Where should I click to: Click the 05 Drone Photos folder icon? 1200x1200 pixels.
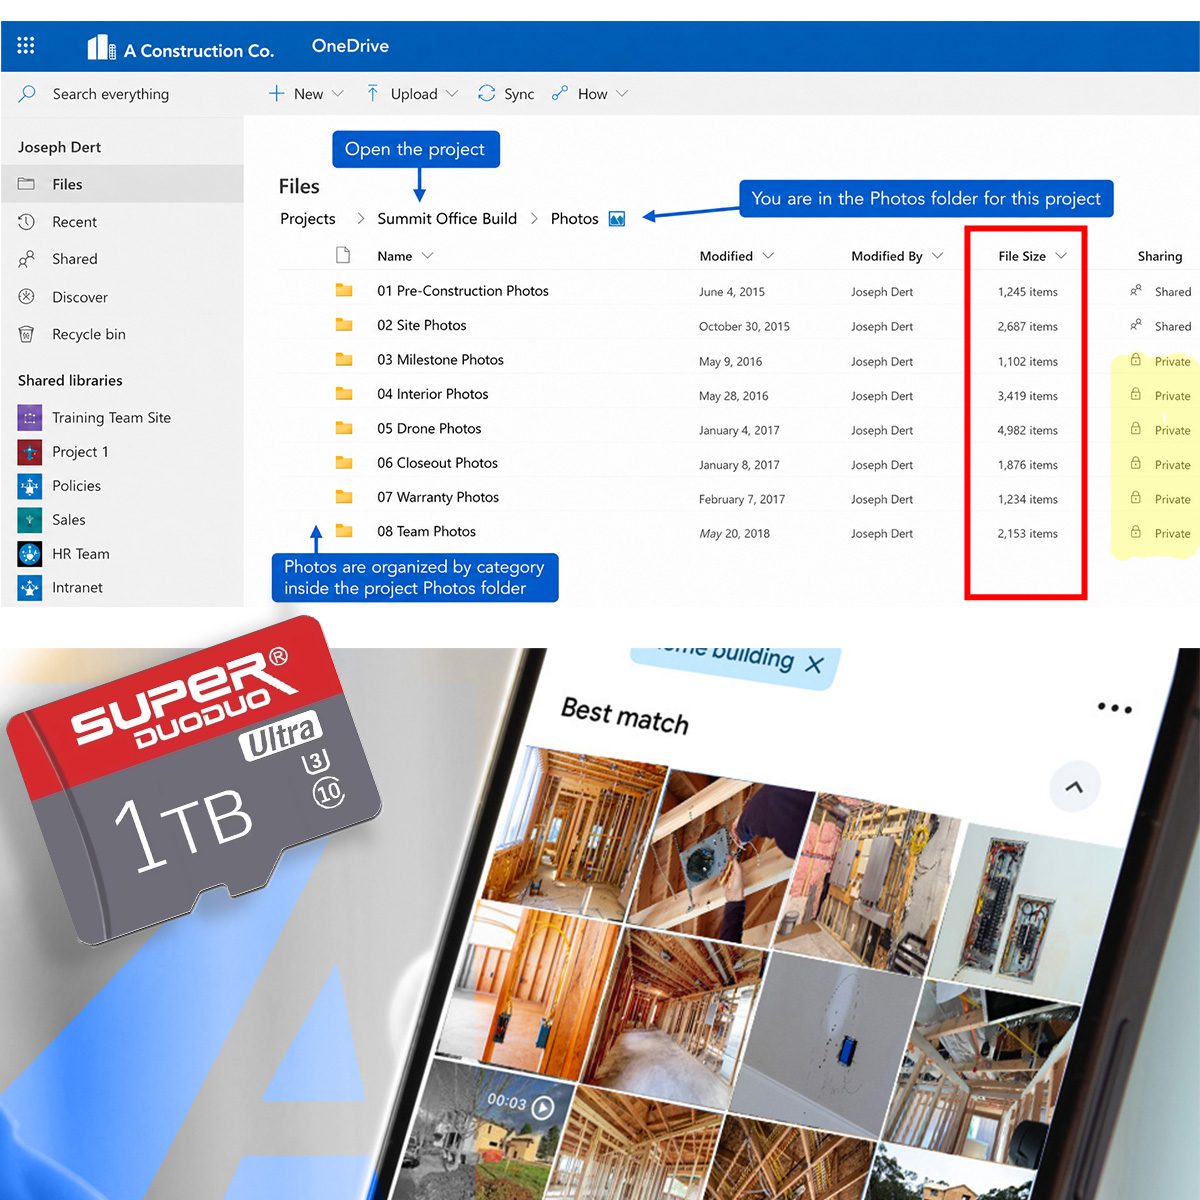(x=344, y=428)
